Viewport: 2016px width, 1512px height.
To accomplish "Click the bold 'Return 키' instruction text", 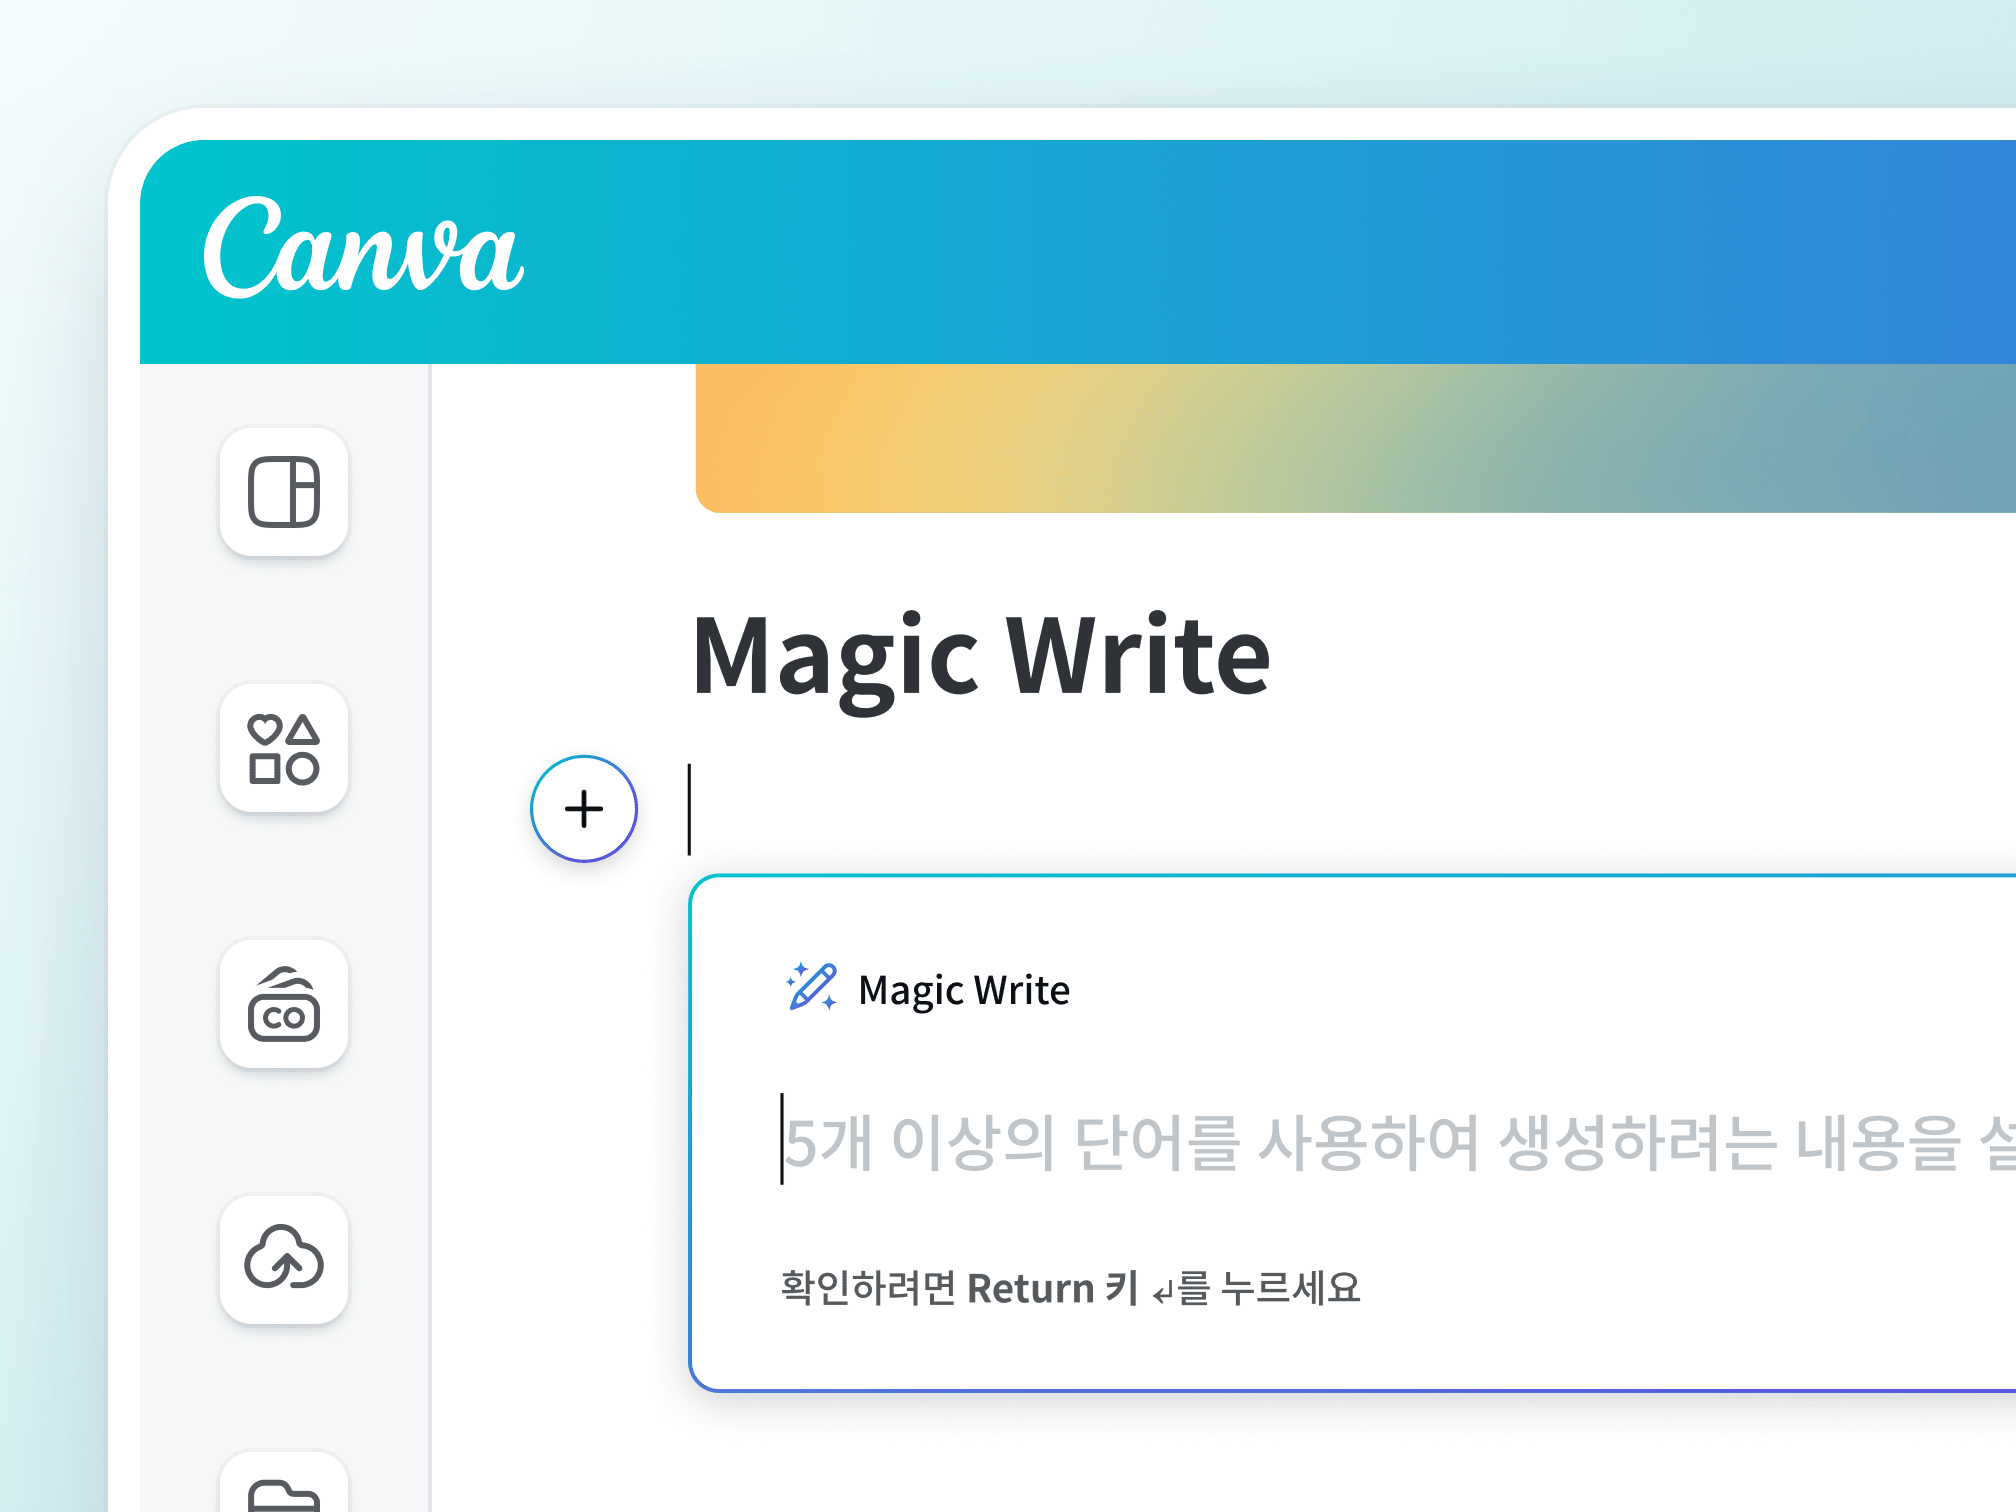I will (x=1050, y=1288).
